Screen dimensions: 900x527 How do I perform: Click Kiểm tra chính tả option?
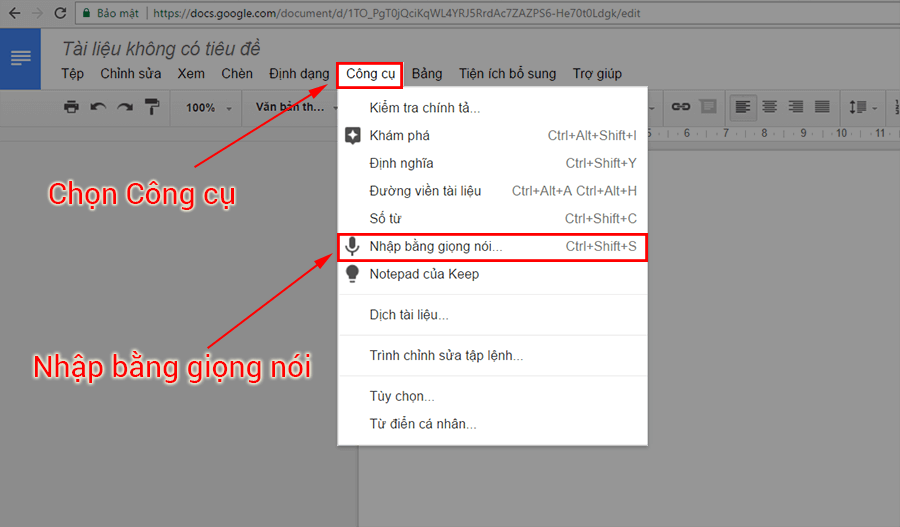[425, 108]
